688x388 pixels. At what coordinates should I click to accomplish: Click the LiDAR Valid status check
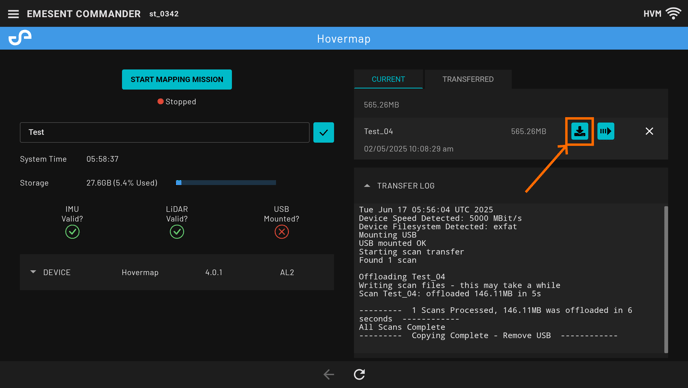point(177,232)
